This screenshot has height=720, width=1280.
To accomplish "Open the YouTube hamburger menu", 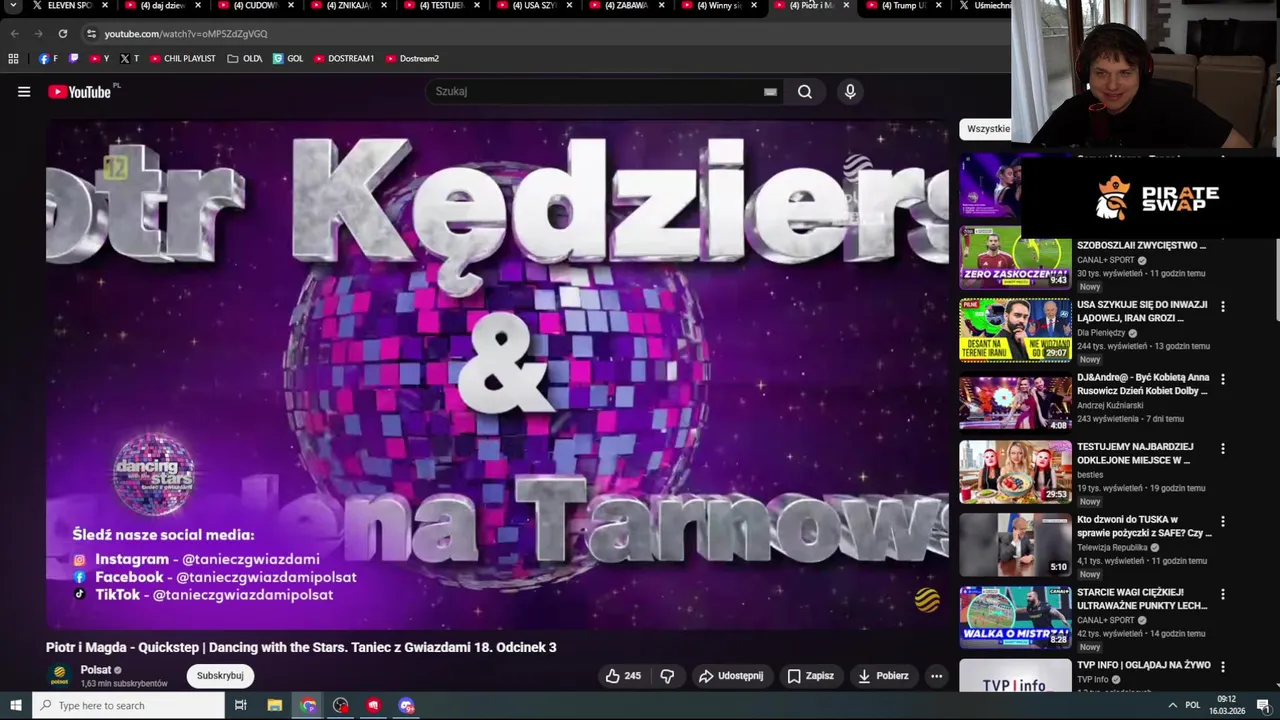I will coord(24,92).
